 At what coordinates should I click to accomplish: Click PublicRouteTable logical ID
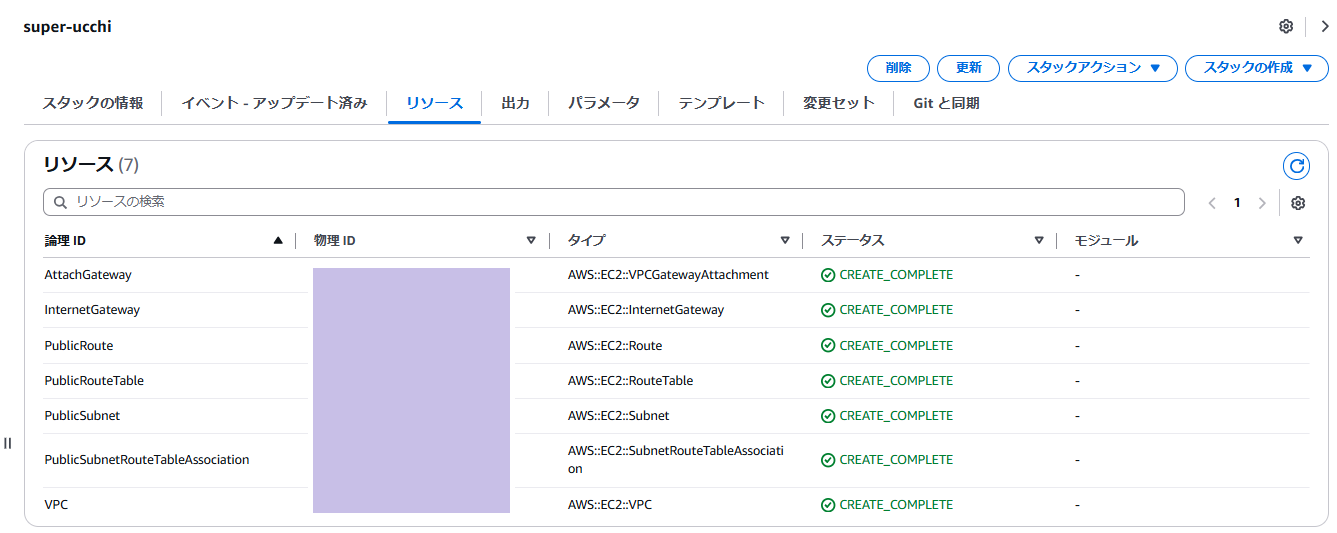click(x=94, y=380)
